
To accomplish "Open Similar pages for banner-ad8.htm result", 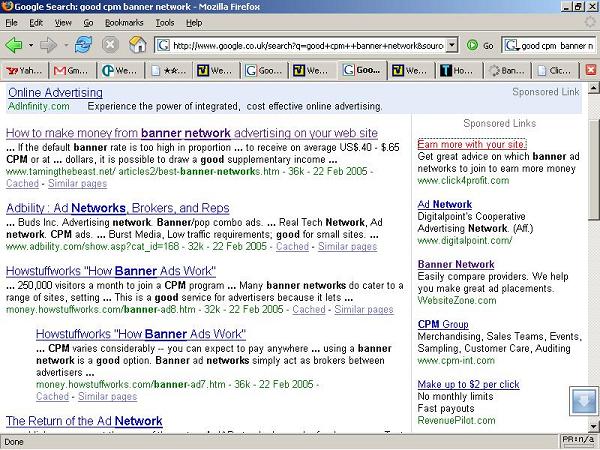I will (364, 310).
